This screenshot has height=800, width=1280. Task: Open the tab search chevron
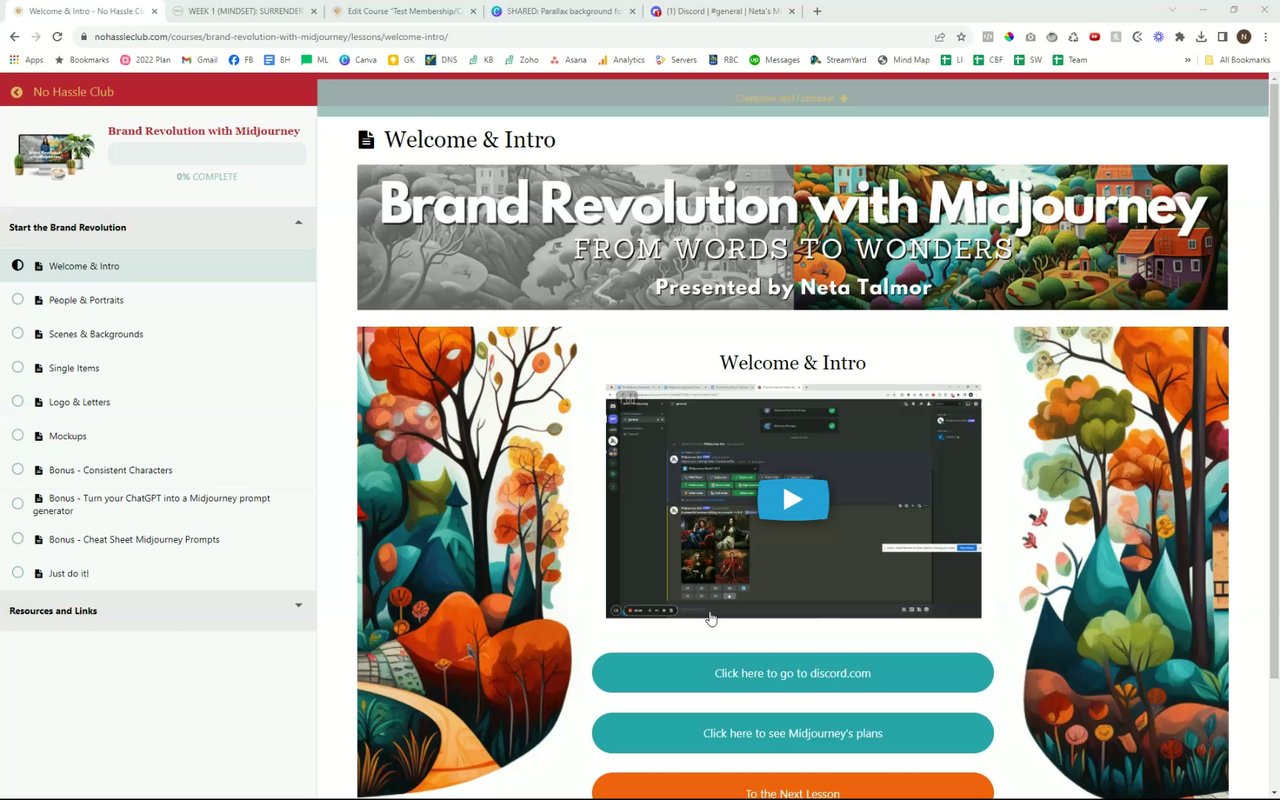click(1173, 10)
